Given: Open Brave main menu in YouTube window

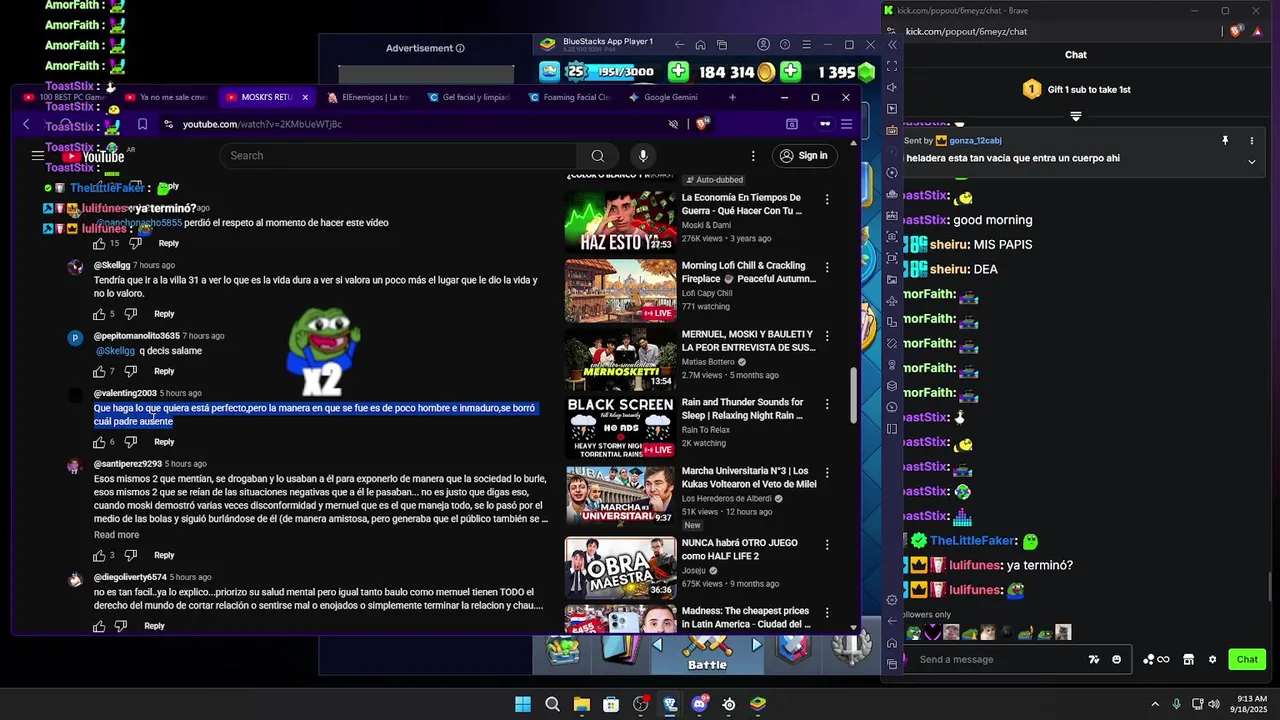Looking at the screenshot, I should point(846,124).
